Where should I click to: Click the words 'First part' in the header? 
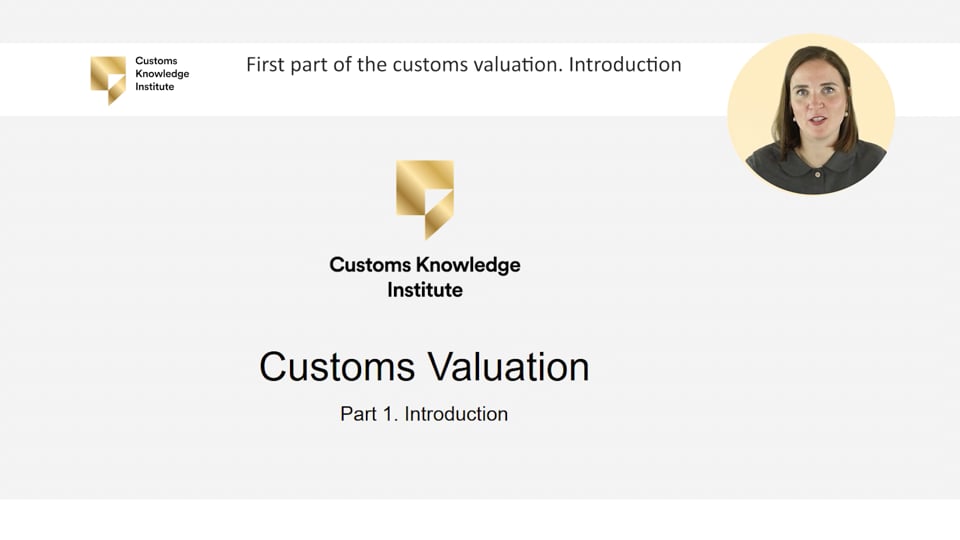(x=287, y=65)
